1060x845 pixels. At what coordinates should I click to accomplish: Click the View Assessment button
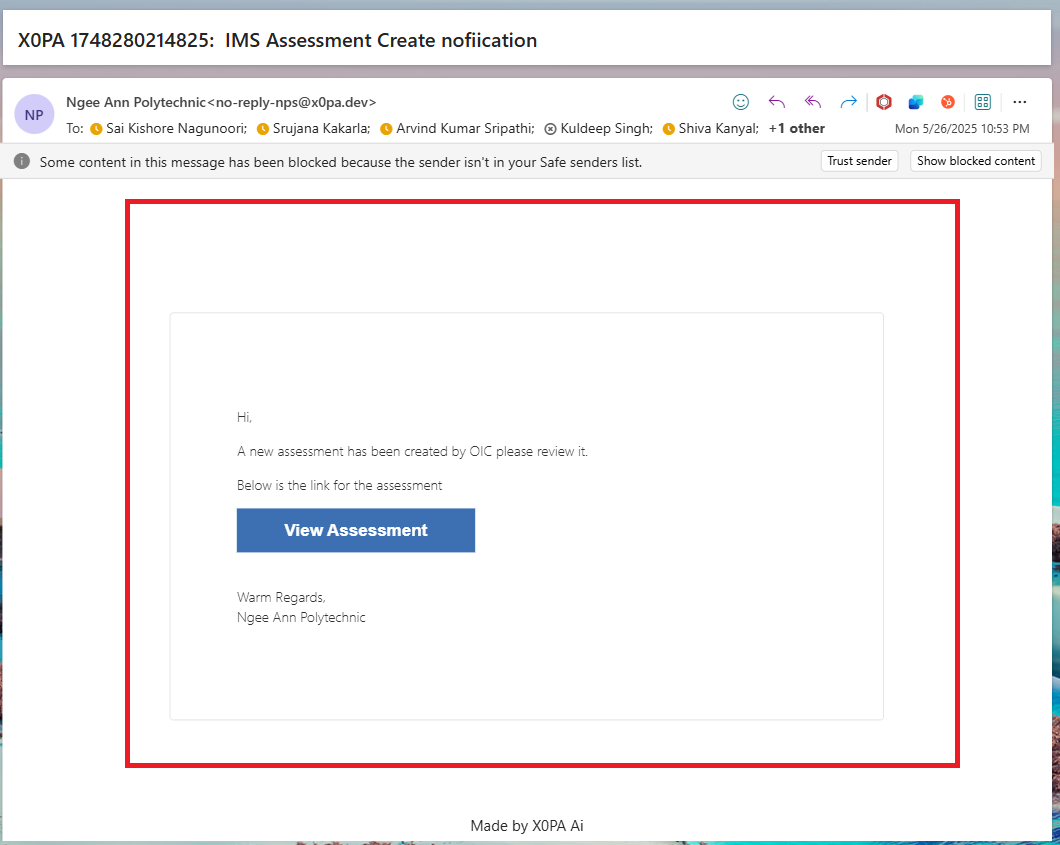click(x=355, y=530)
